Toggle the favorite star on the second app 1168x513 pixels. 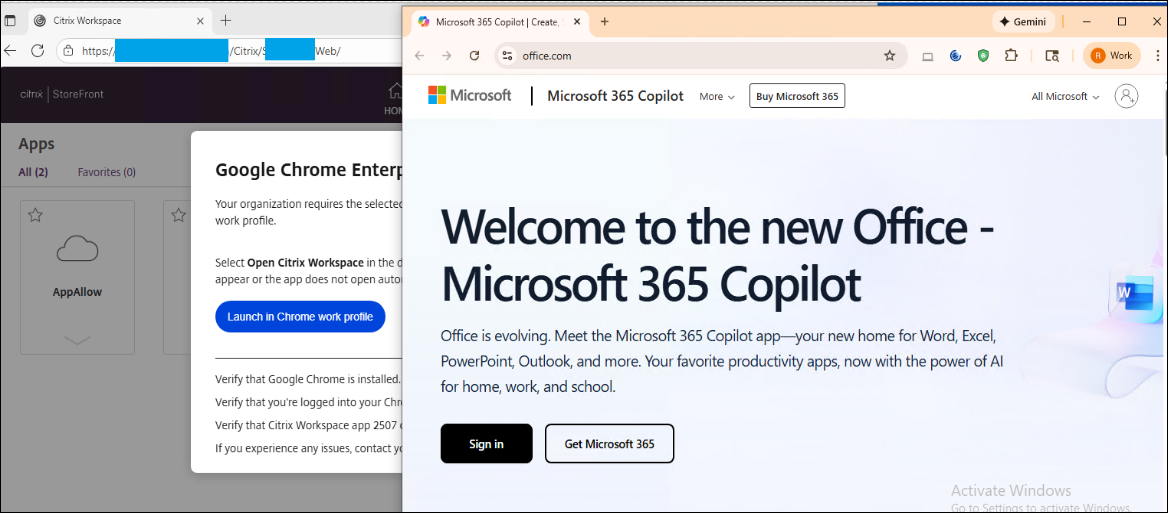pyautogui.click(x=177, y=215)
